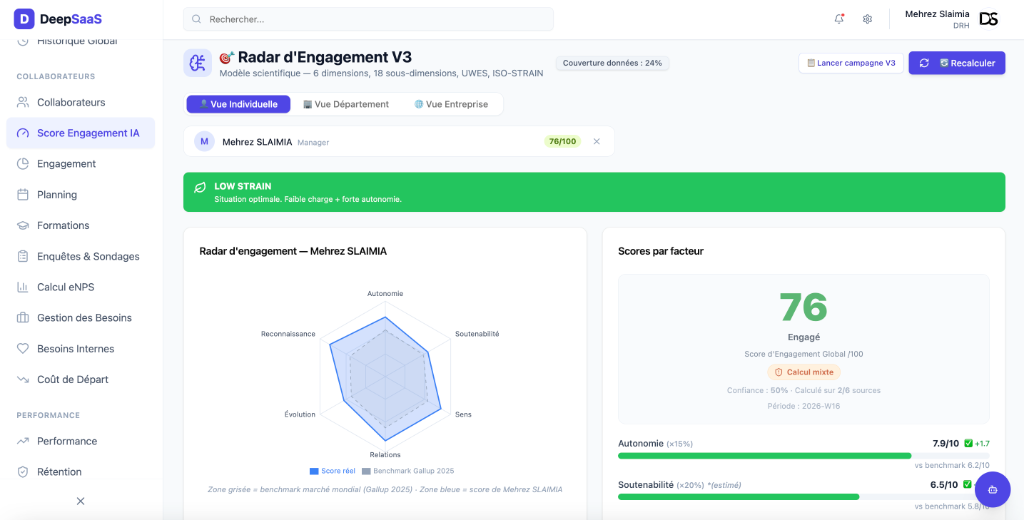Open Collaborateurs in the sidebar
This screenshot has height=520, width=1024.
pos(81,103)
